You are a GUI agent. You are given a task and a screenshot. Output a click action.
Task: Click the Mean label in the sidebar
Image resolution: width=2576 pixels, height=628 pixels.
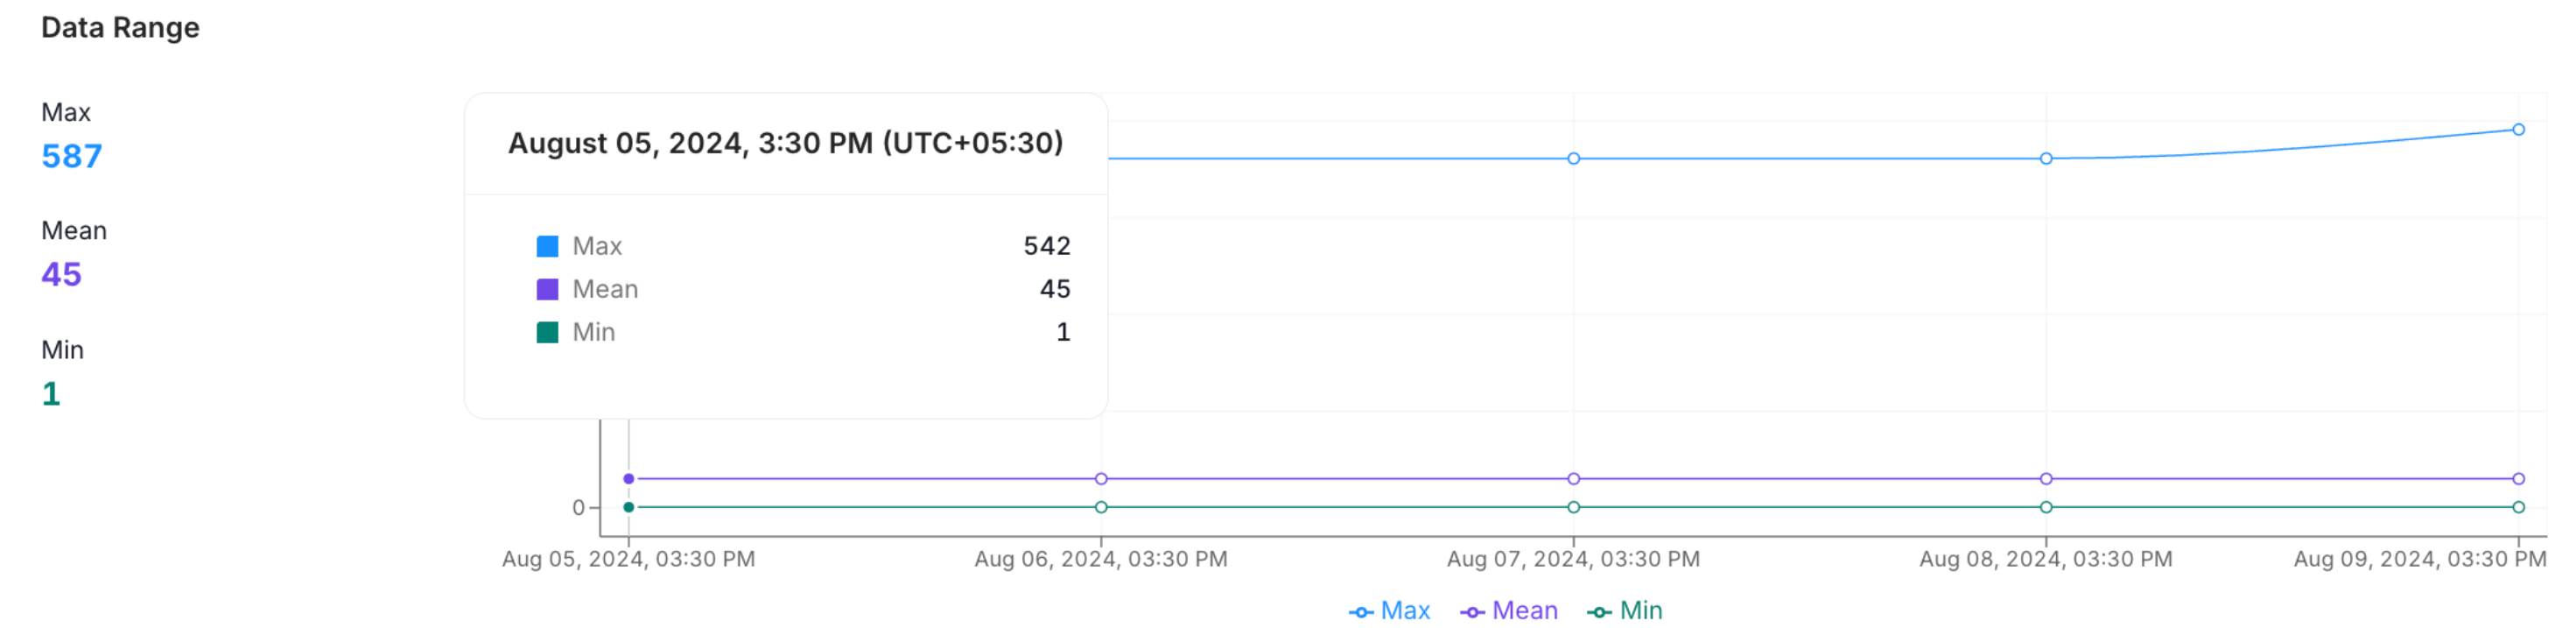[75, 231]
